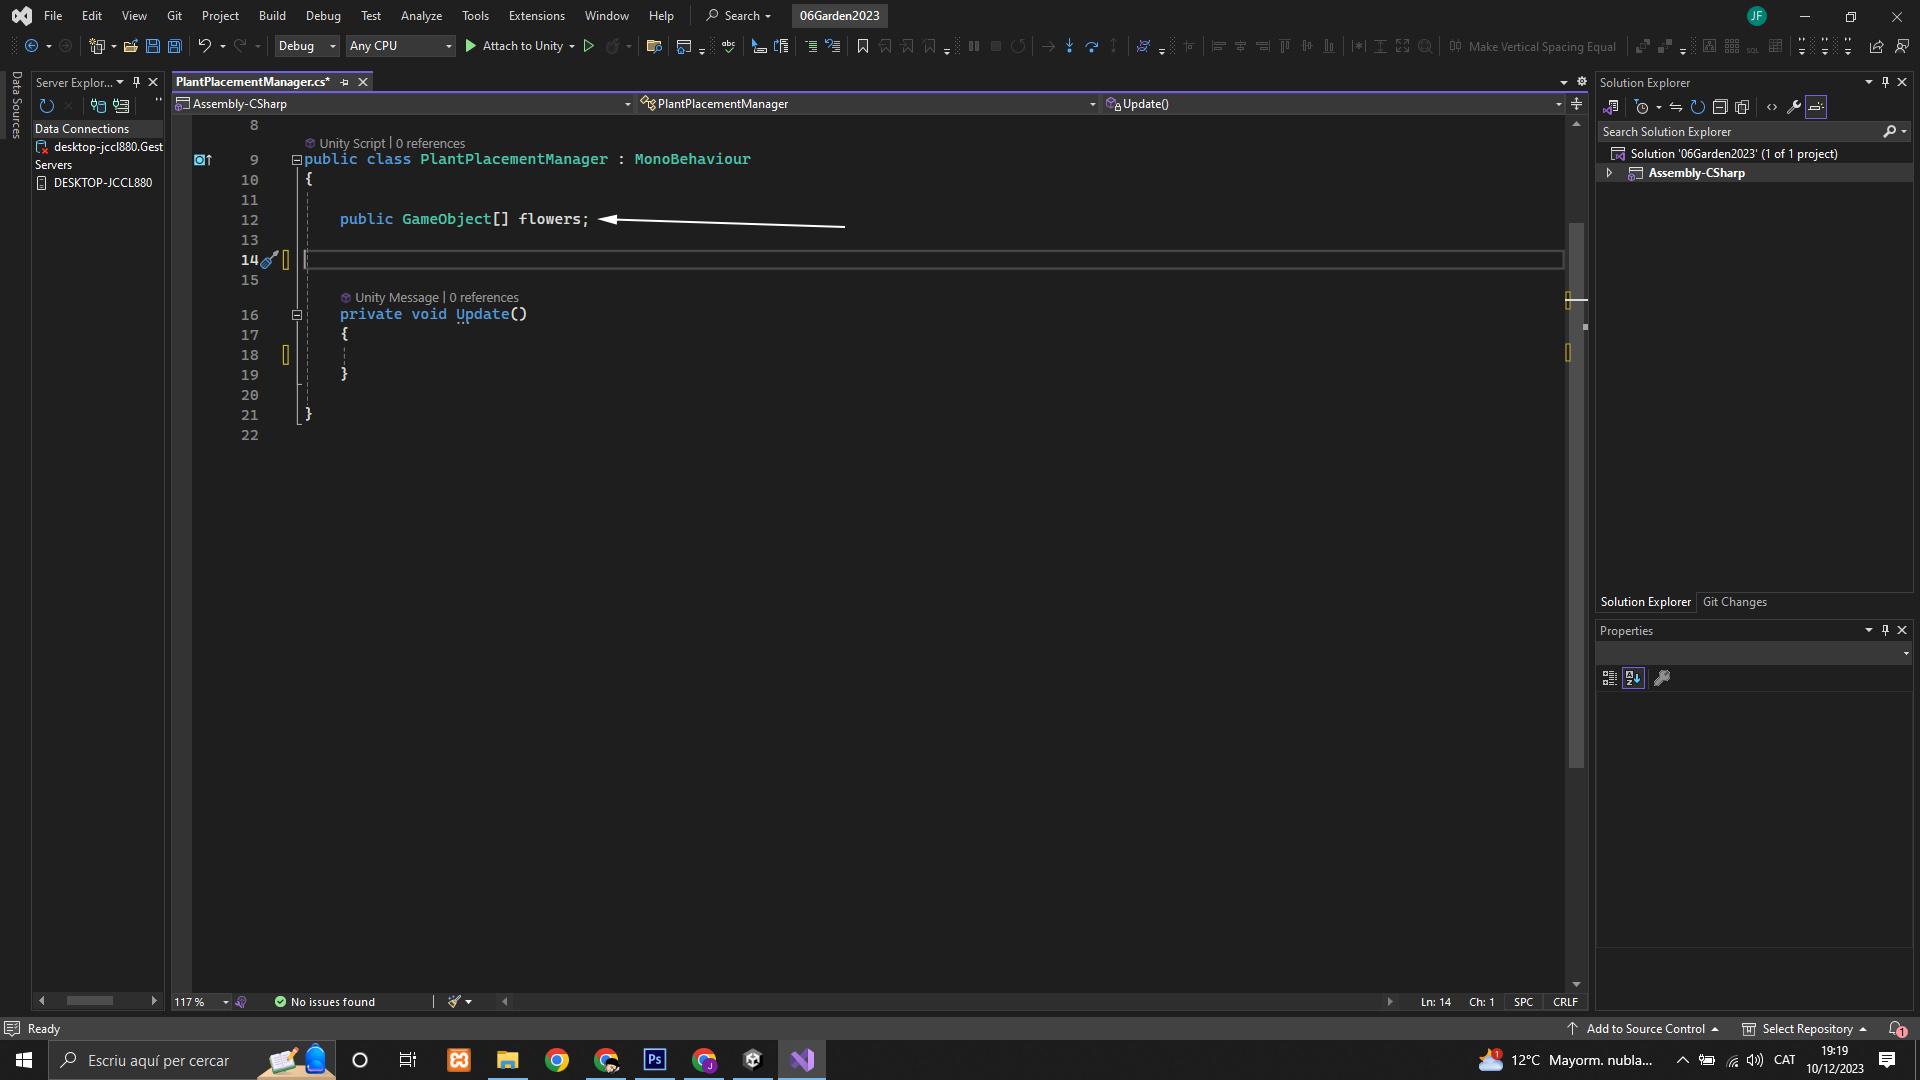This screenshot has width=1920, height=1080.
Task: Open the Extensions menu
Action: point(536,16)
